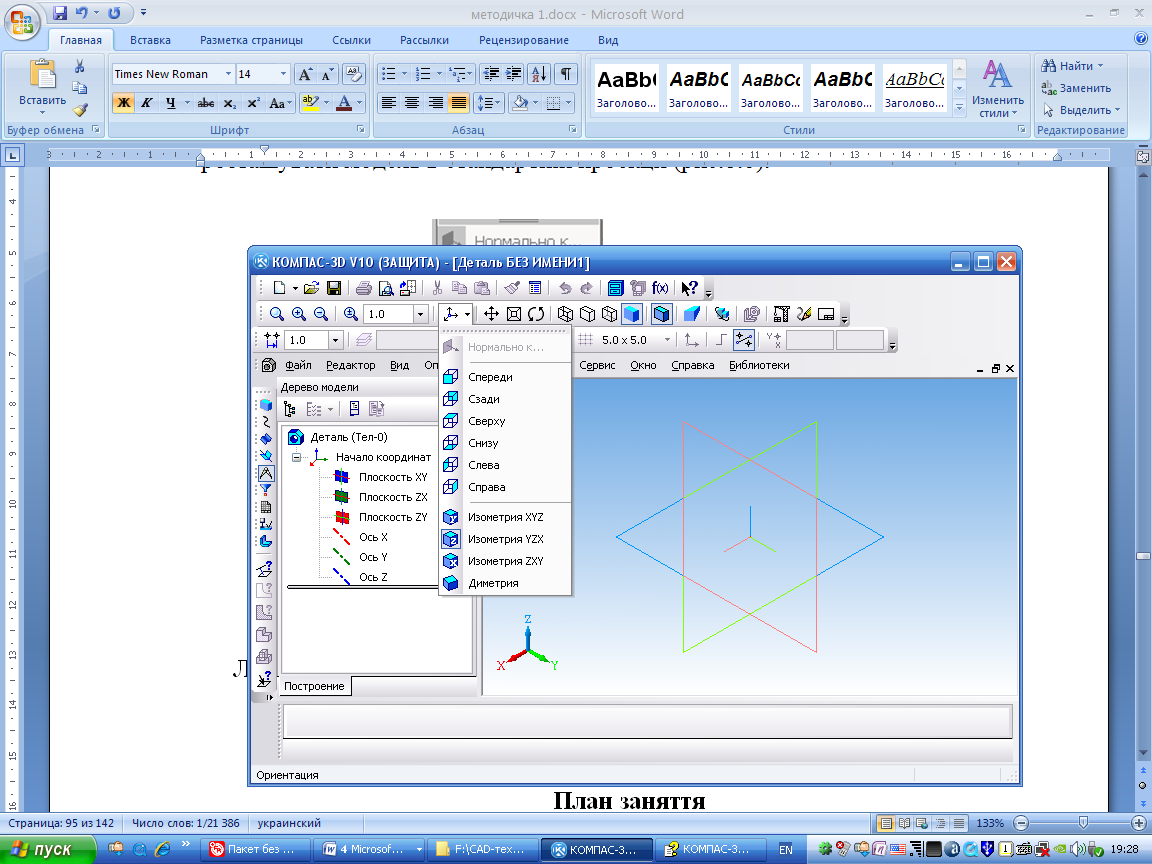Screen dimensions: 1152x864
Task: Open the line spacing dropdown
Action: tap(489, 103)
